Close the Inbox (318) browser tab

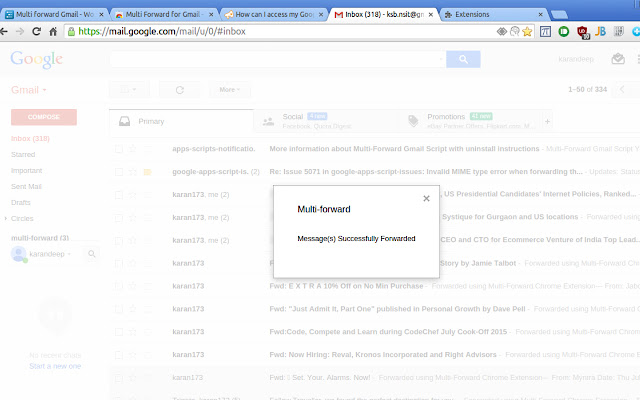pos(431,14)
